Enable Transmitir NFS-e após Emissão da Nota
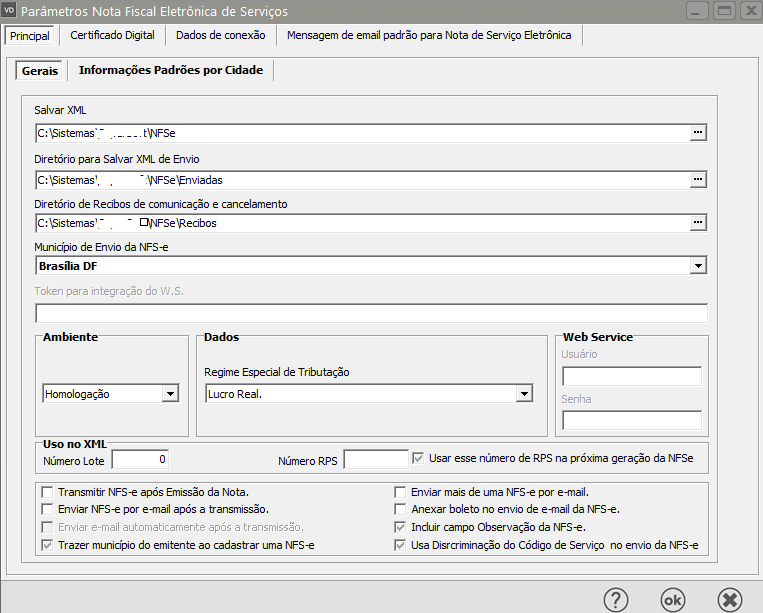 point(47,492)
